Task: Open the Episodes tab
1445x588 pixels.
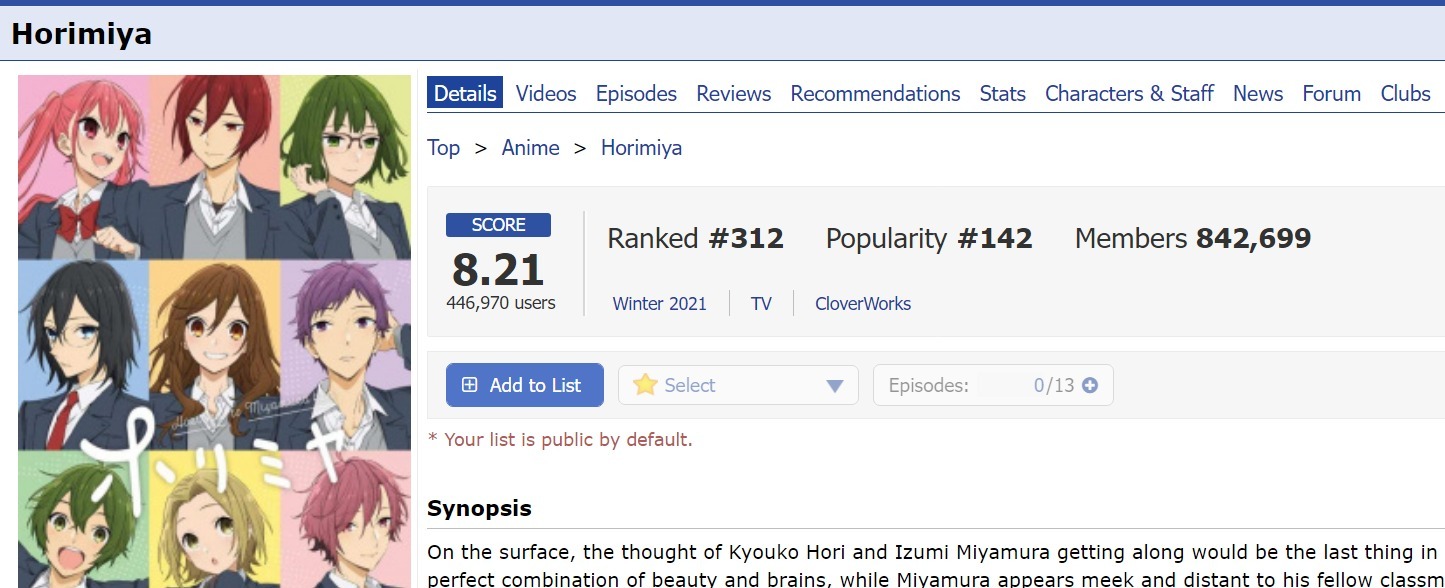Action: point(636,94)
